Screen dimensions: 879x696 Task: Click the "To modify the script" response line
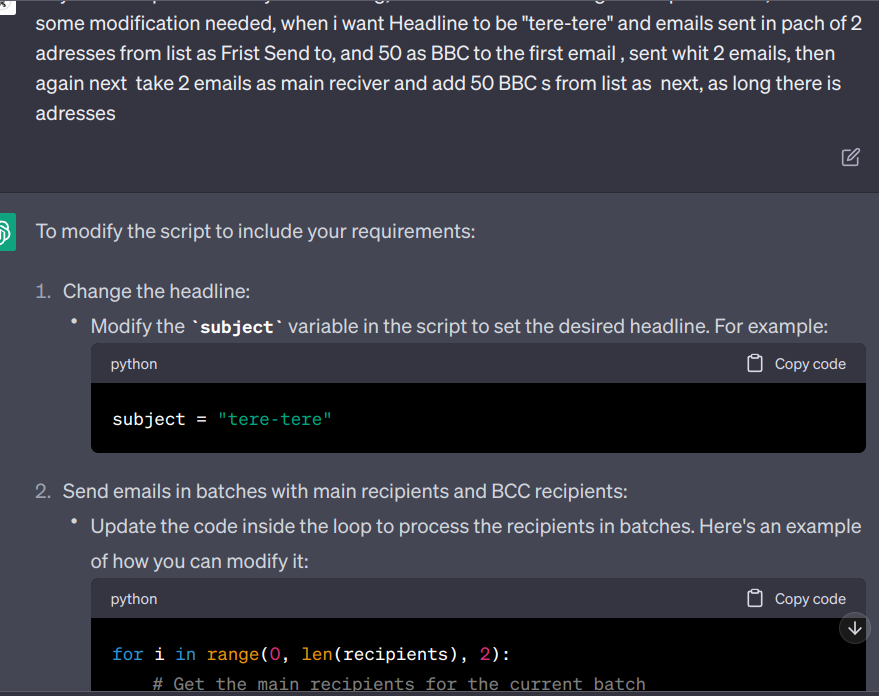click(x=255, y=231)
